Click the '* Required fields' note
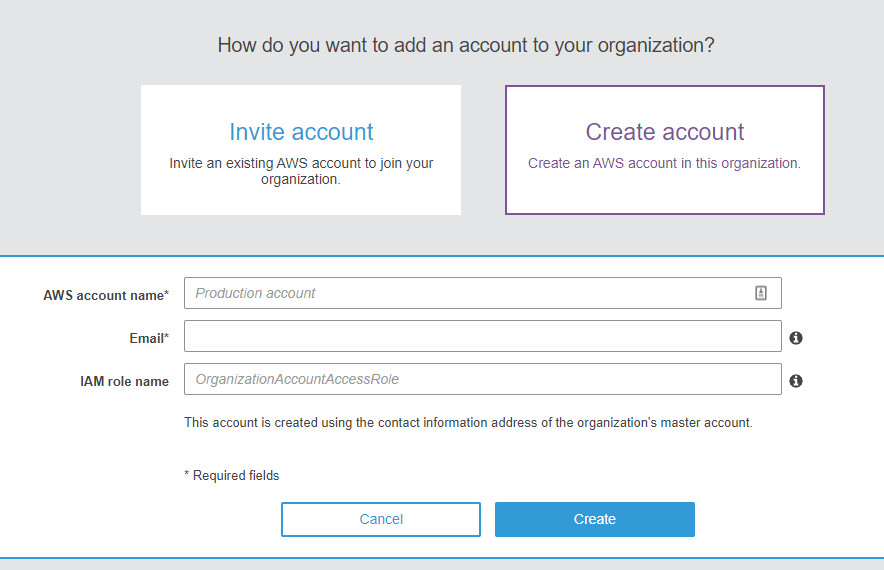Viewport: 884px width, 570px height. (x=232, y=476)
